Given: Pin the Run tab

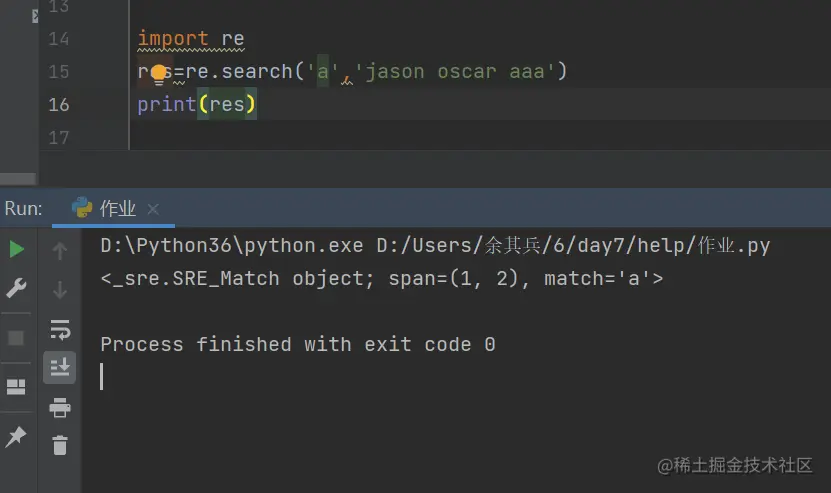Looking at the screenshot, I should click(15, 437).
